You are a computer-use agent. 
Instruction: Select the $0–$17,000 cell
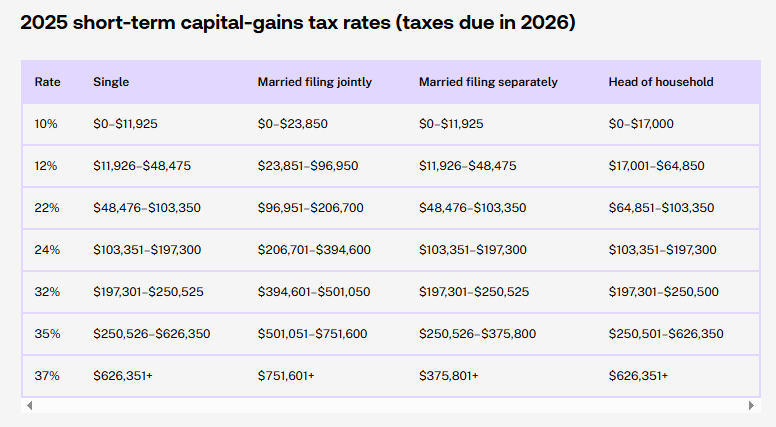tap(641, 124)
